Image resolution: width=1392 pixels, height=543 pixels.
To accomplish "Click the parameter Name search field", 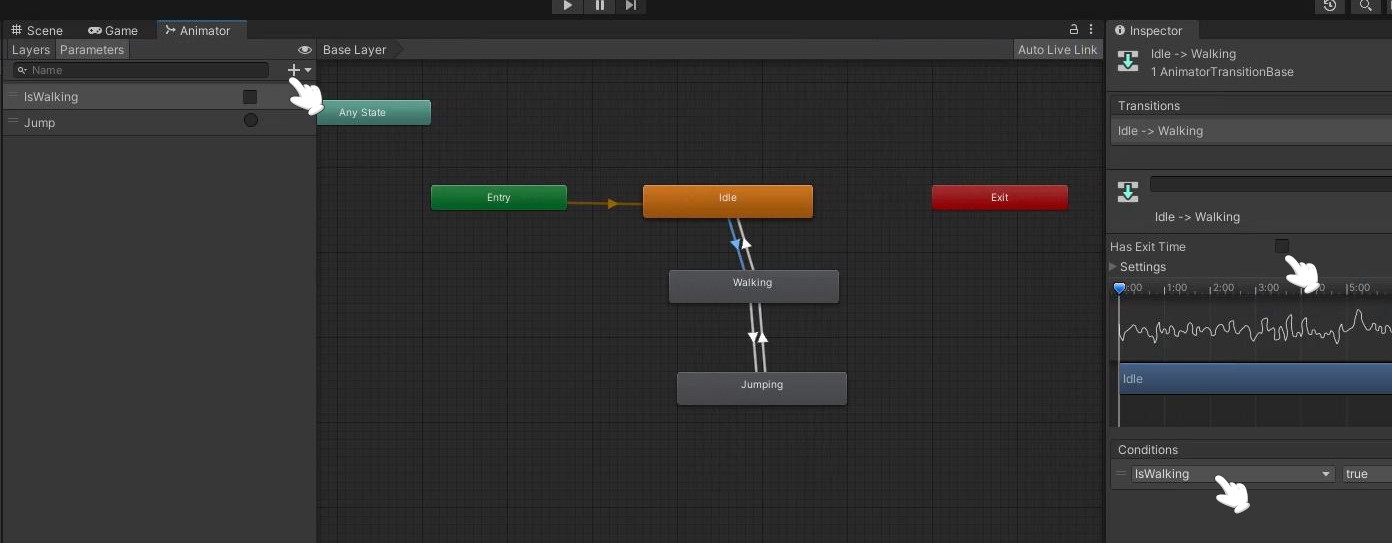I will point(141,70).
